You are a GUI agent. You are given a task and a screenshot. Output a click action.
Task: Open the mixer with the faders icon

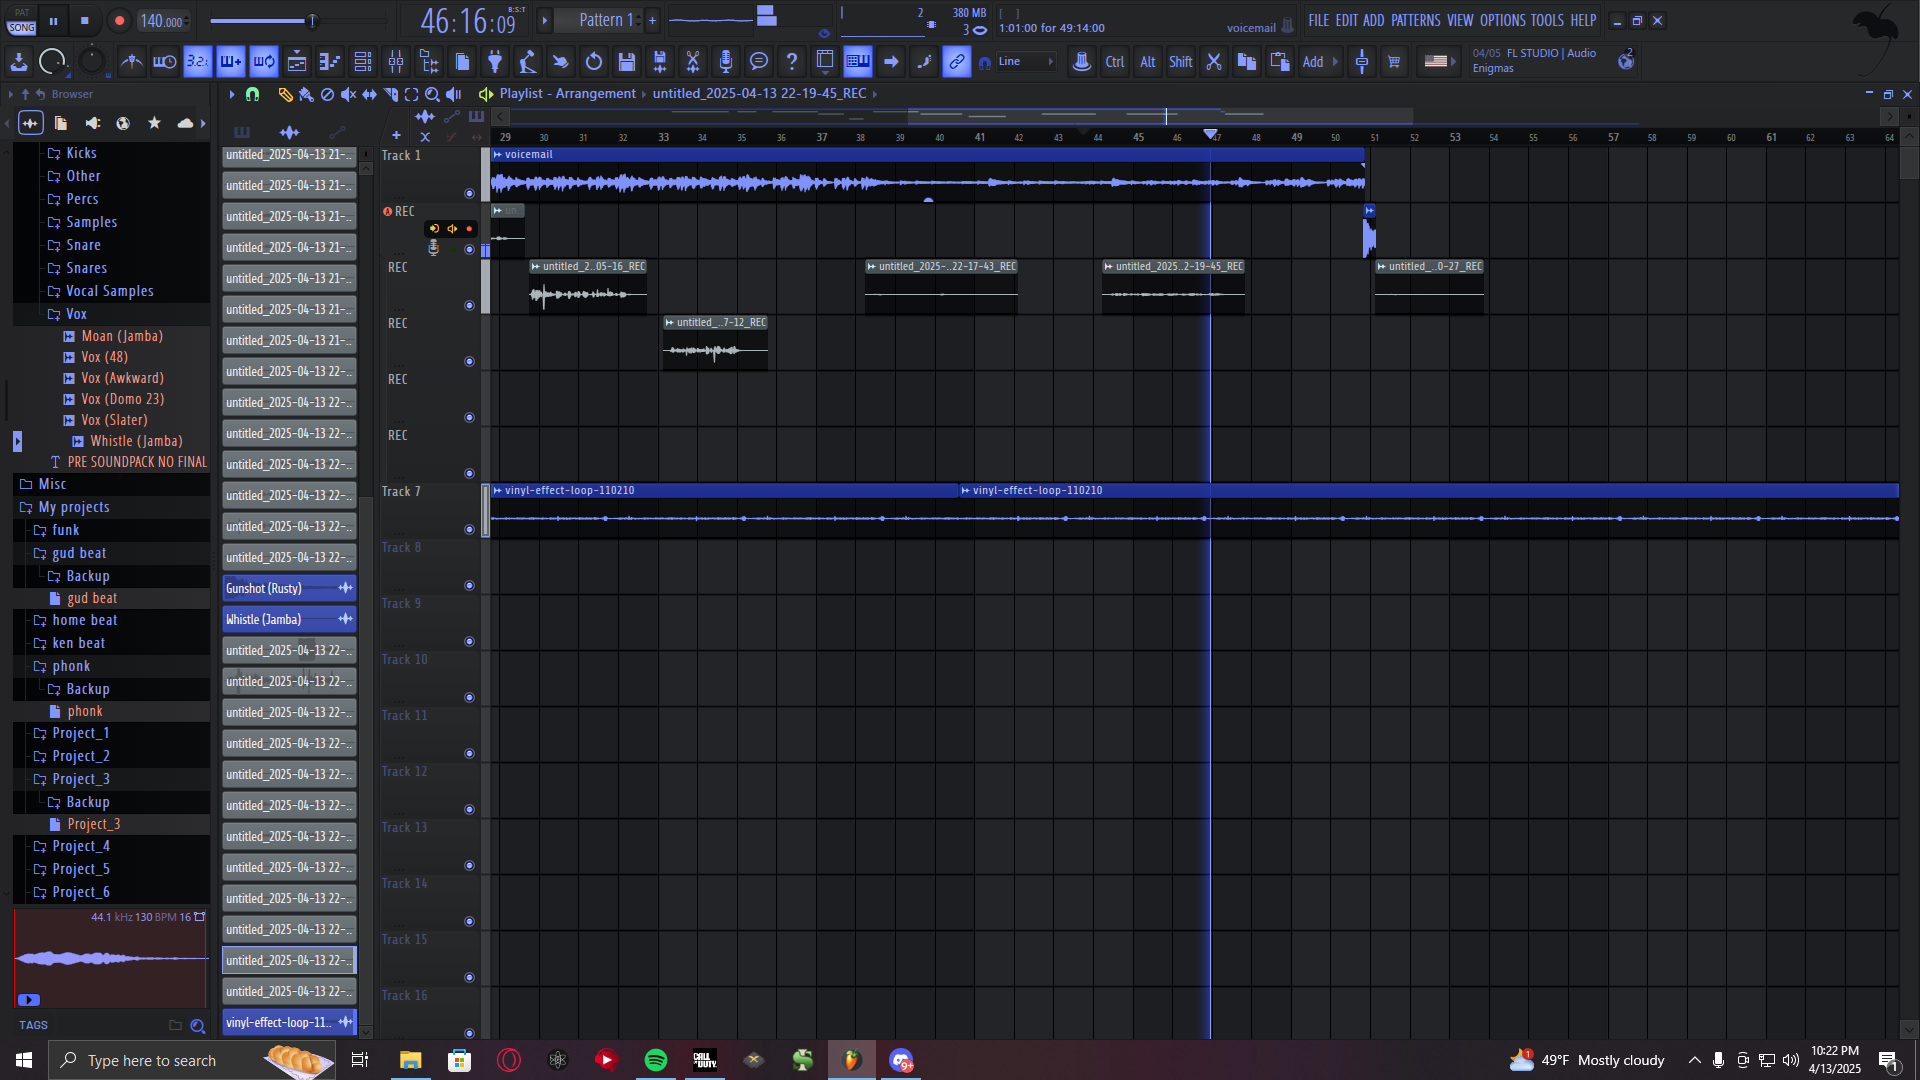(x=396, y=62)
